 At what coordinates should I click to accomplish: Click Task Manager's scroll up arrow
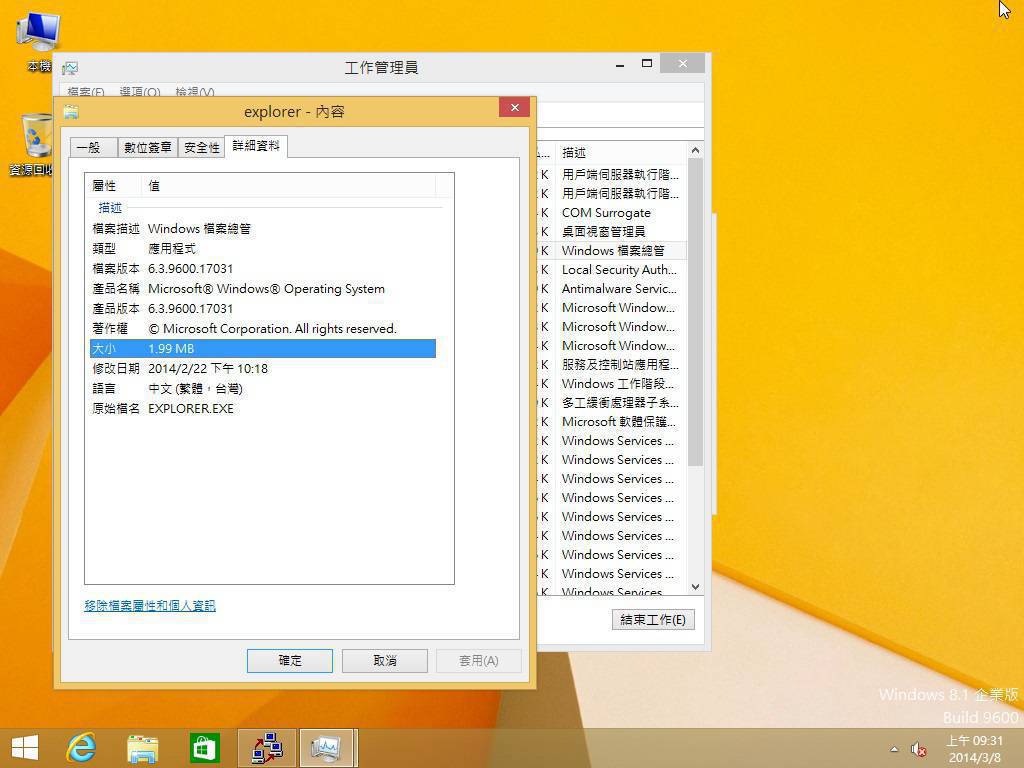pyautogui.click(x=696, y=151)
